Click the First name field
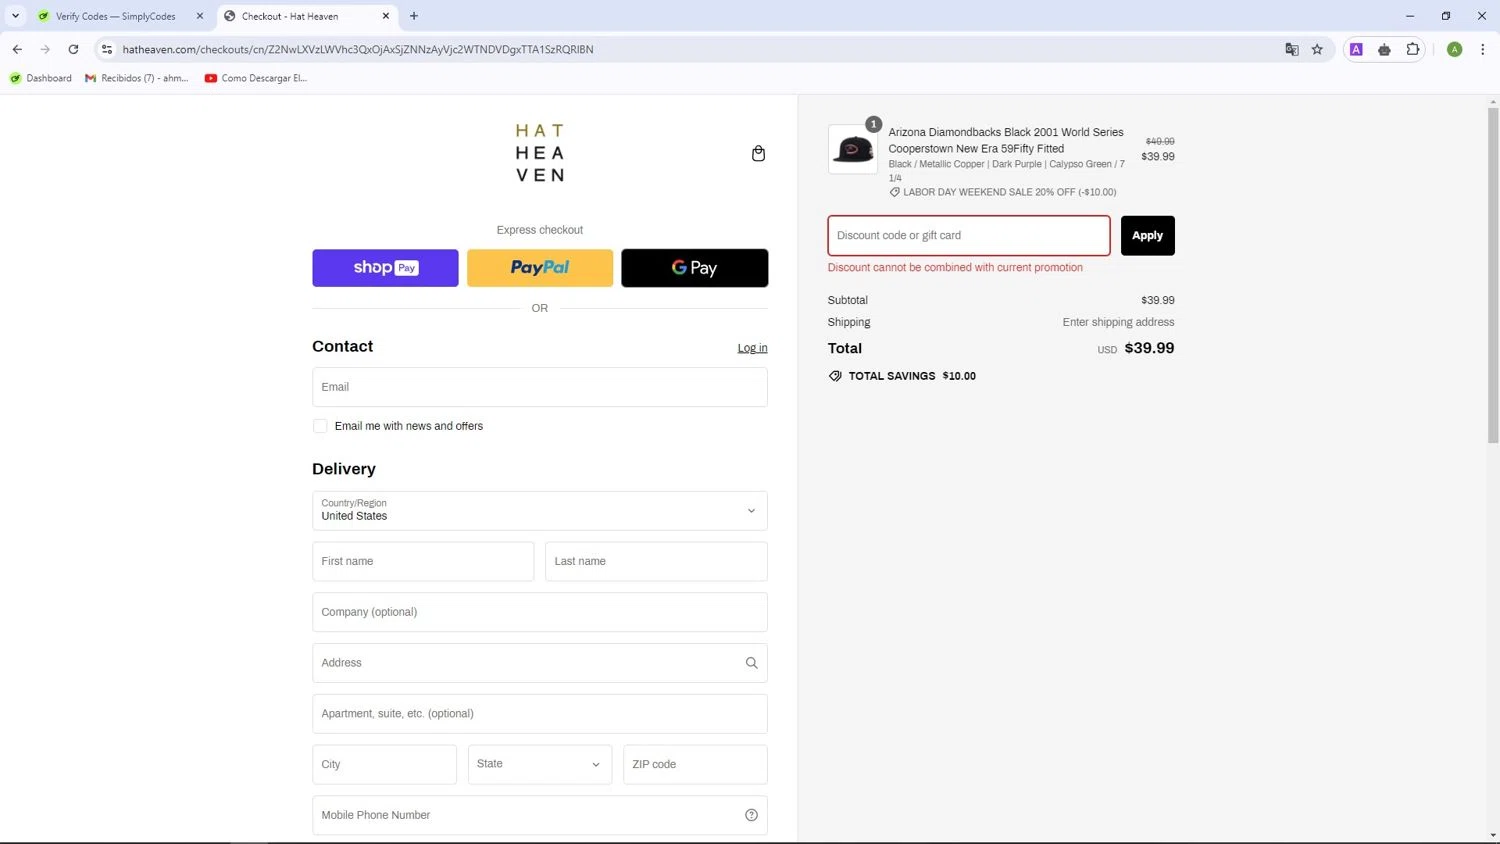 tap(423, 561)
